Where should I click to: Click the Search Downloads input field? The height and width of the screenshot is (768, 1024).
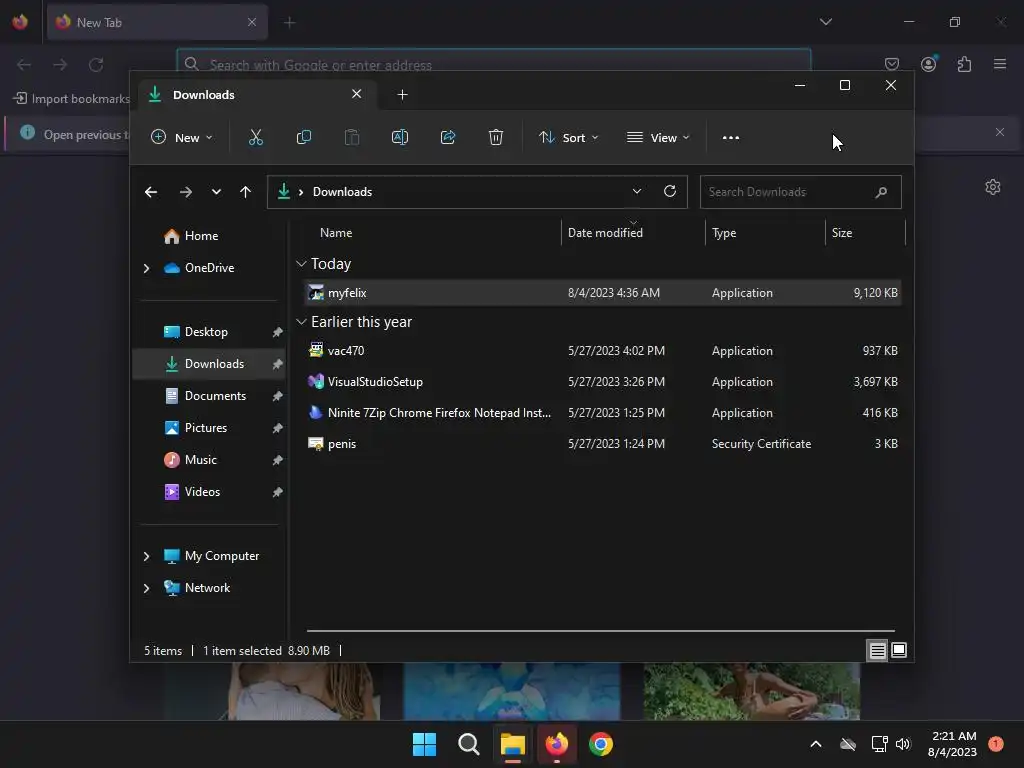click(789, 192)
